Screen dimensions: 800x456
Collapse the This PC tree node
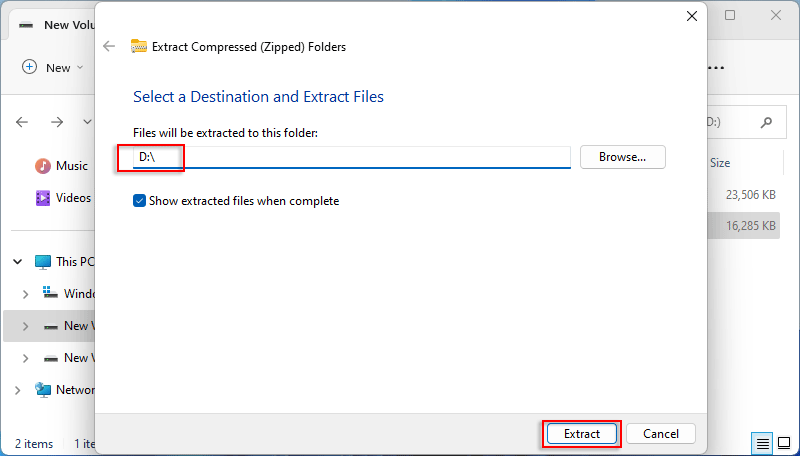(18, 262)
